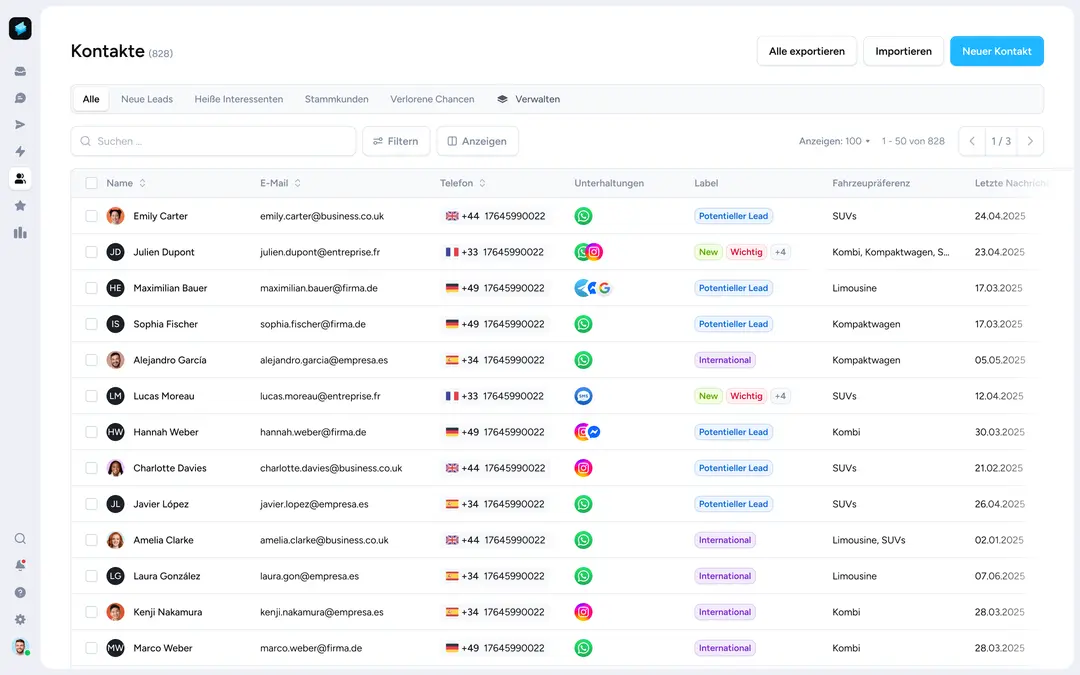Expand the +4 labels on Lucas Moreau
The image size is (1080, 675).
780,396
